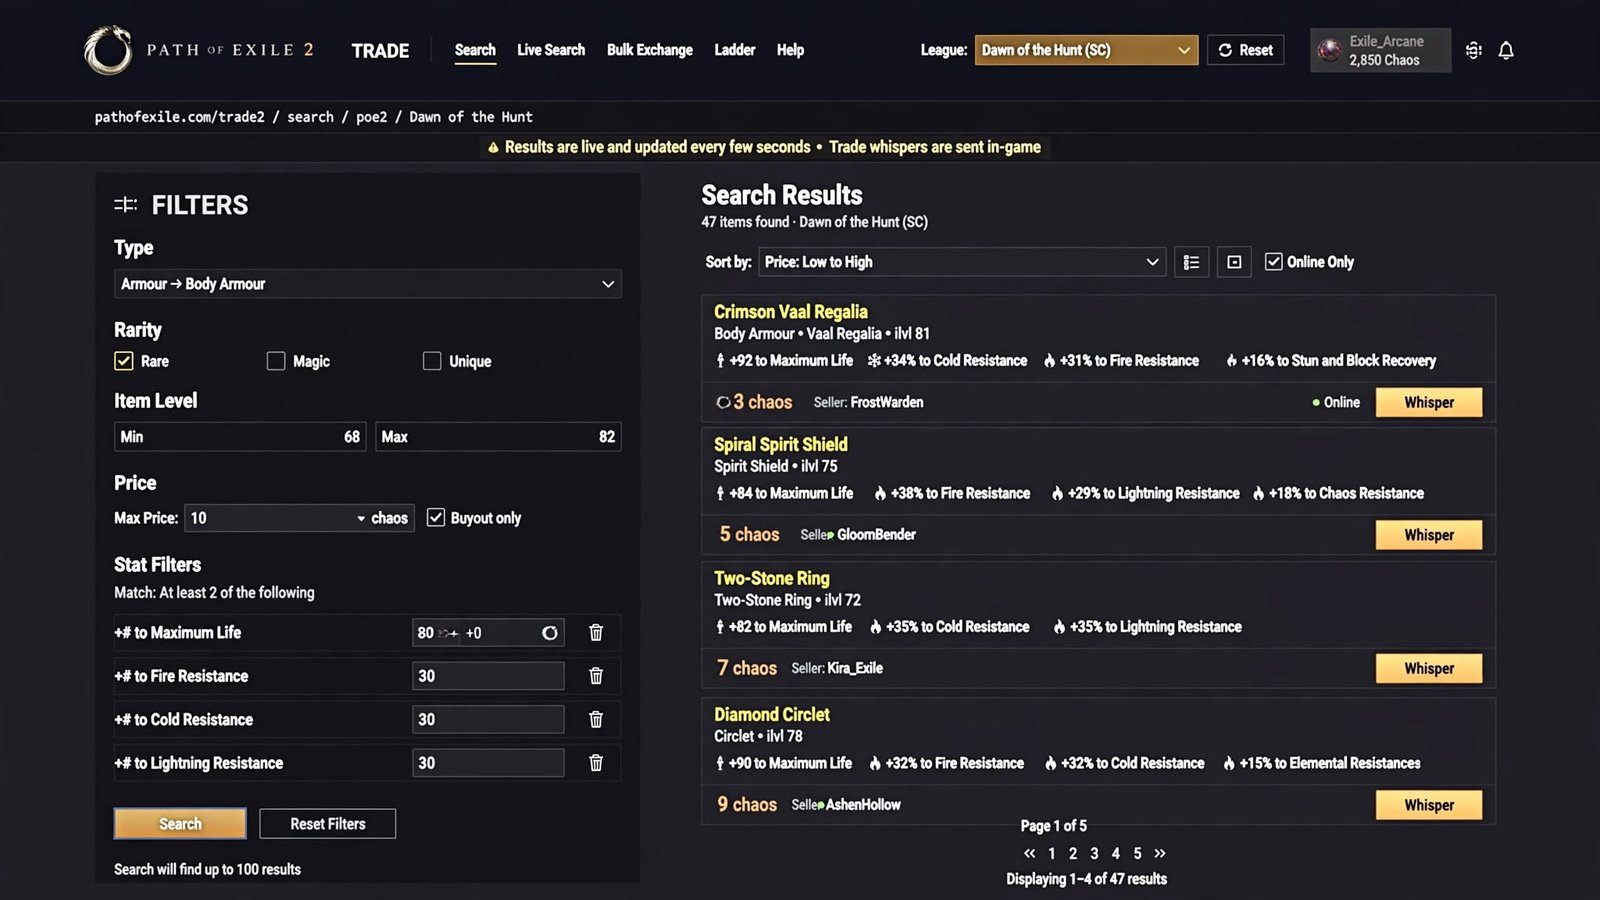Click the Reset button near league
Screen dimensions: 1600x900
(x=1246, y=50)
